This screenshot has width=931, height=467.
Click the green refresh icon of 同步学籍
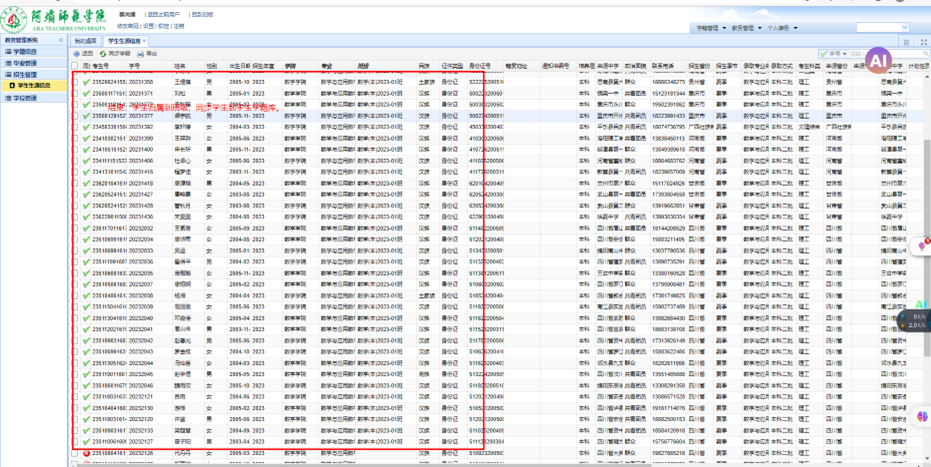coord(103,53)
